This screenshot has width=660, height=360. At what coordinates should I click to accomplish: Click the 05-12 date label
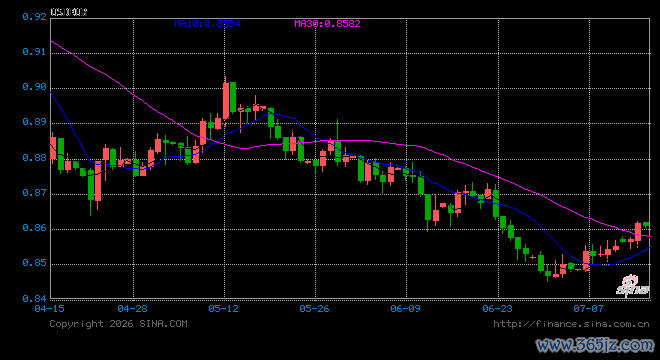pos(224,309)
